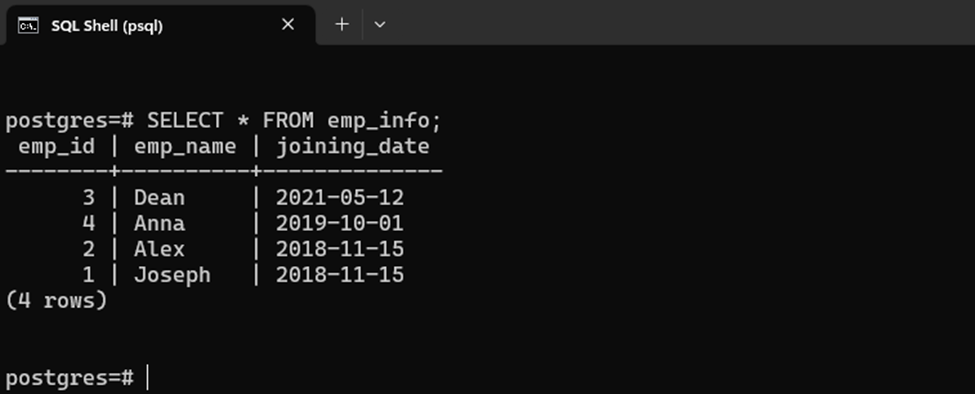Viewport: 975px width, 394px height.
Task: Click the name Dean in results
Action: click(159, 198)
